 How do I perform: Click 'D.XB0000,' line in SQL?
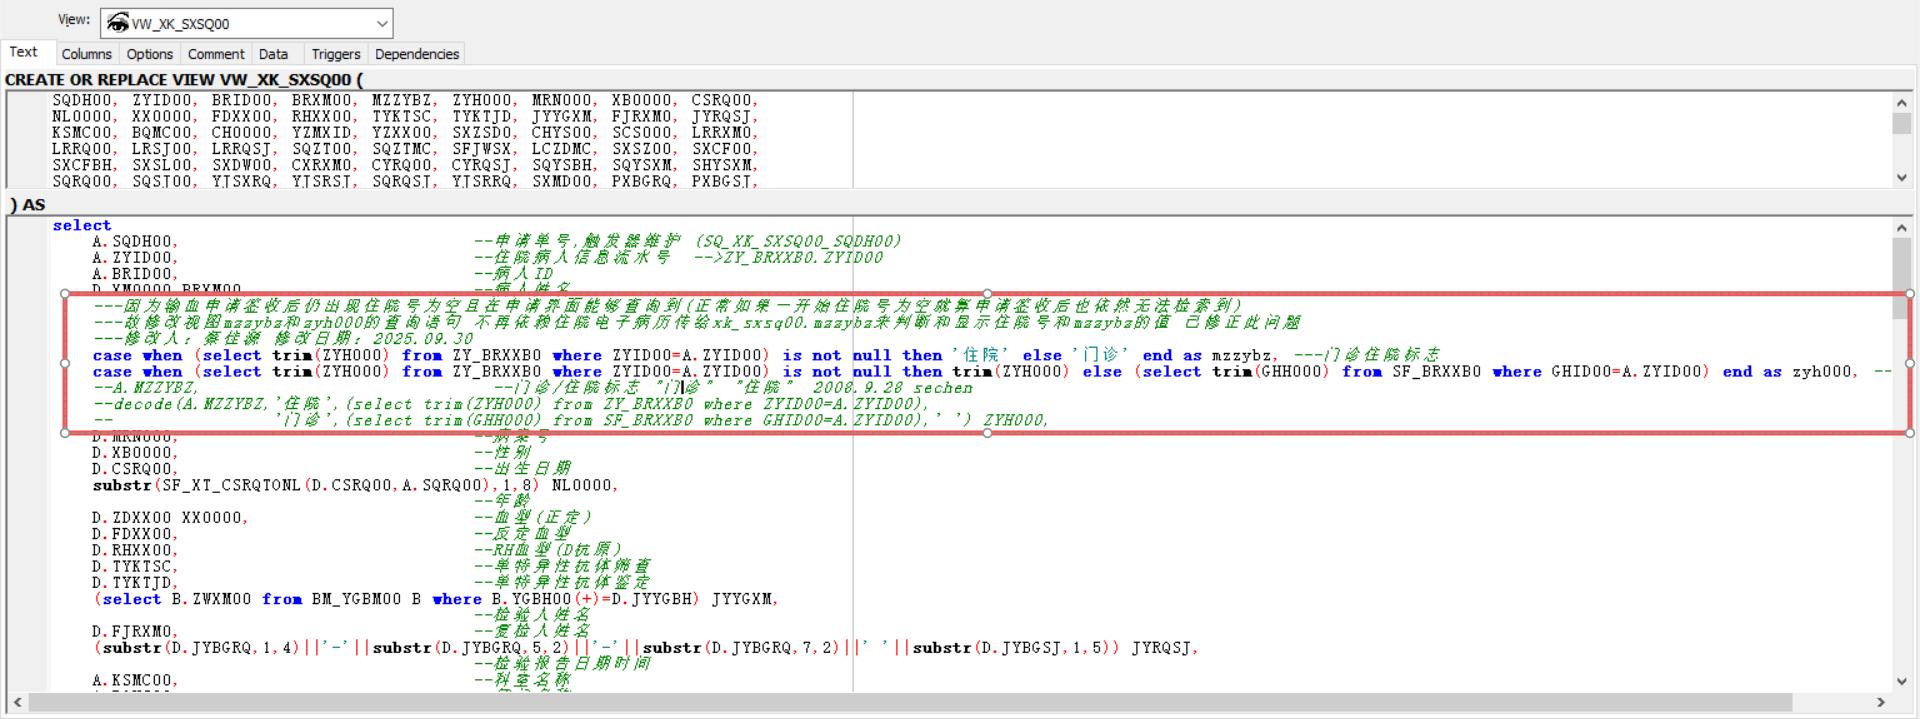click(x=135, y=452)
